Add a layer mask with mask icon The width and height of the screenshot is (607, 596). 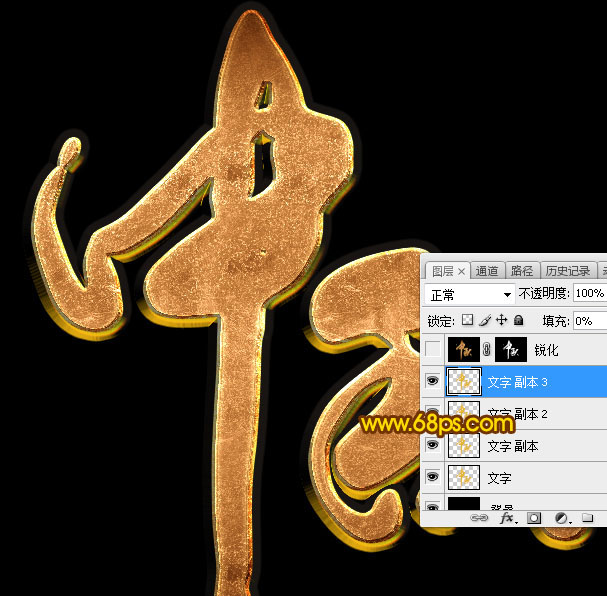(x=534, y=518)
